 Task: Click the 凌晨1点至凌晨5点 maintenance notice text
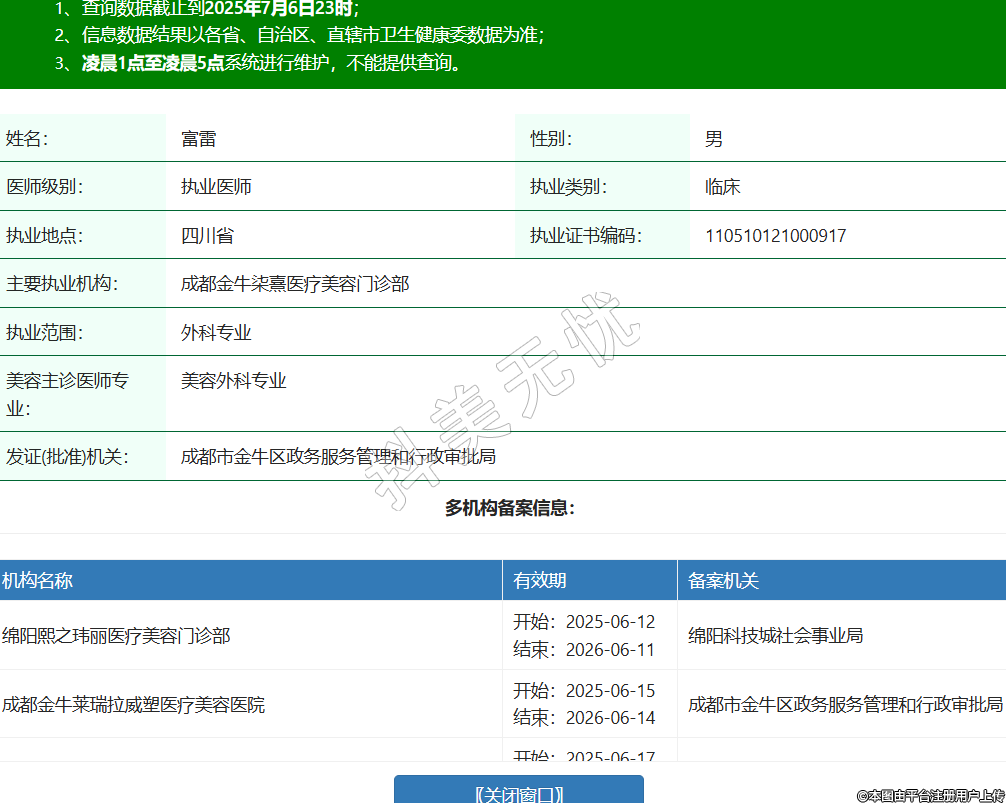point(152,64)
